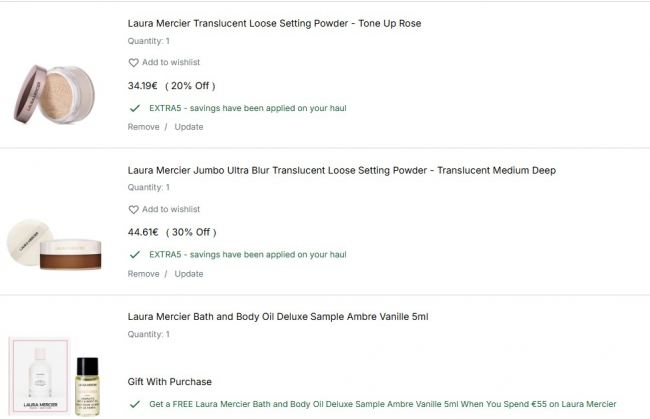Click the green checkmark beside Tone Up Rose EXTRA5 savings
Image resolution: width=650 pixels, height=419 pixels.
(134, 108)
